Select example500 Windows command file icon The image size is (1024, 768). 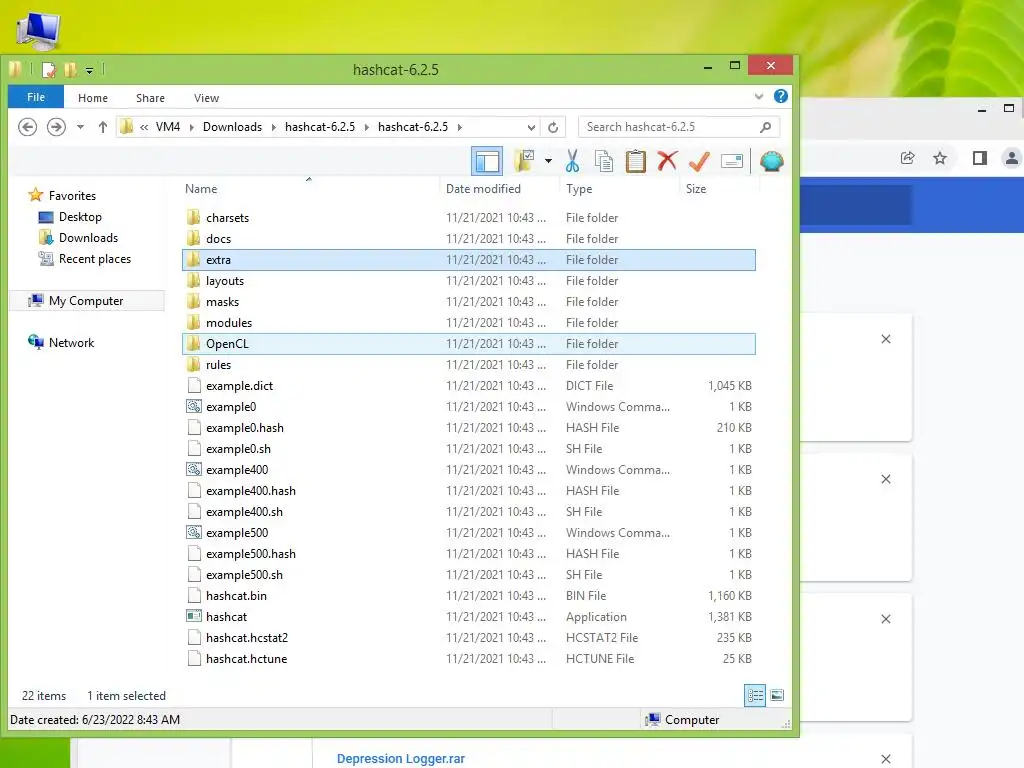[x=194, y=532]
